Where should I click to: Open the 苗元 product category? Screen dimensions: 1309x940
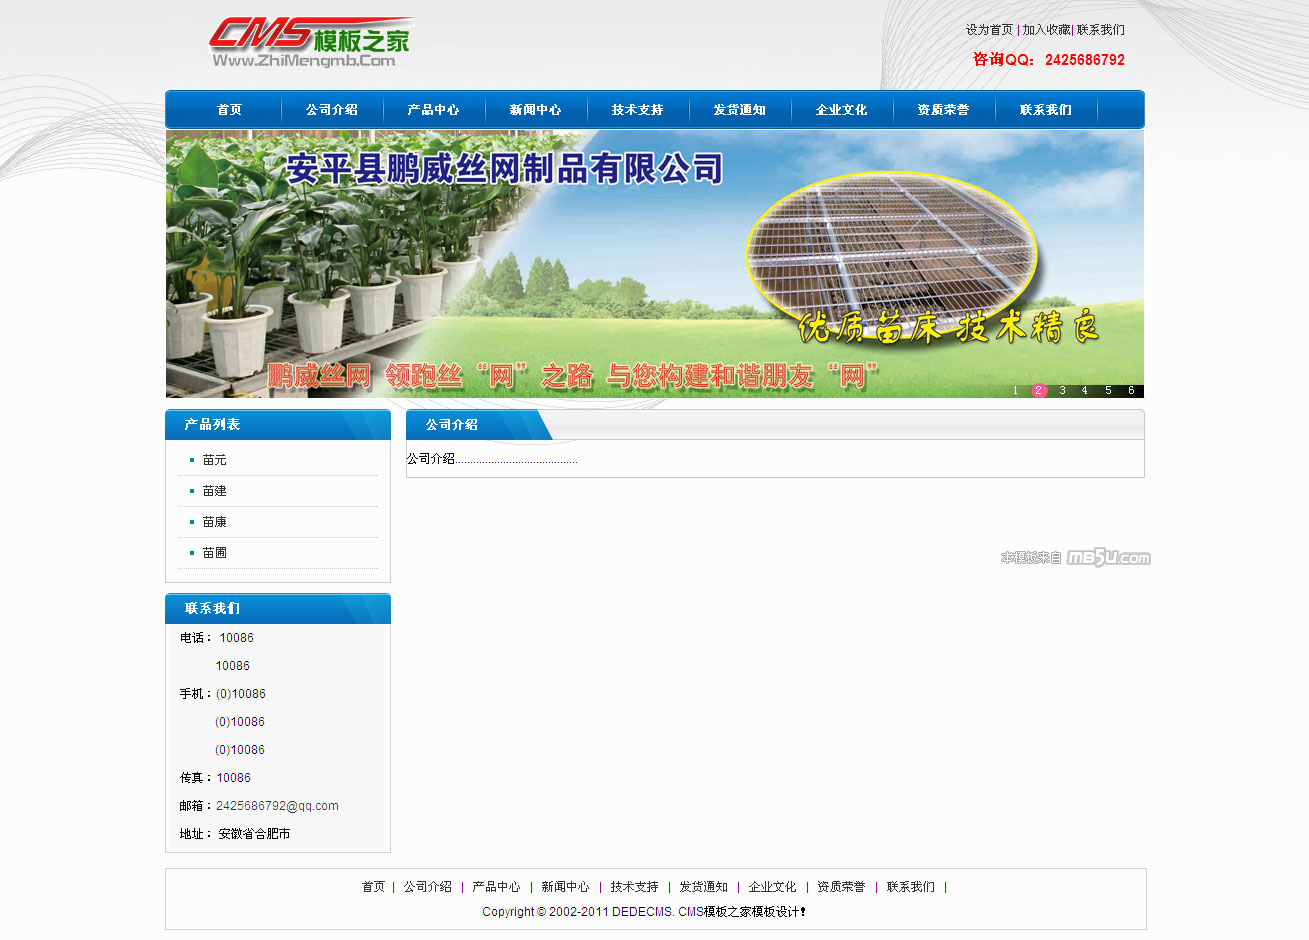coord(214,460)
